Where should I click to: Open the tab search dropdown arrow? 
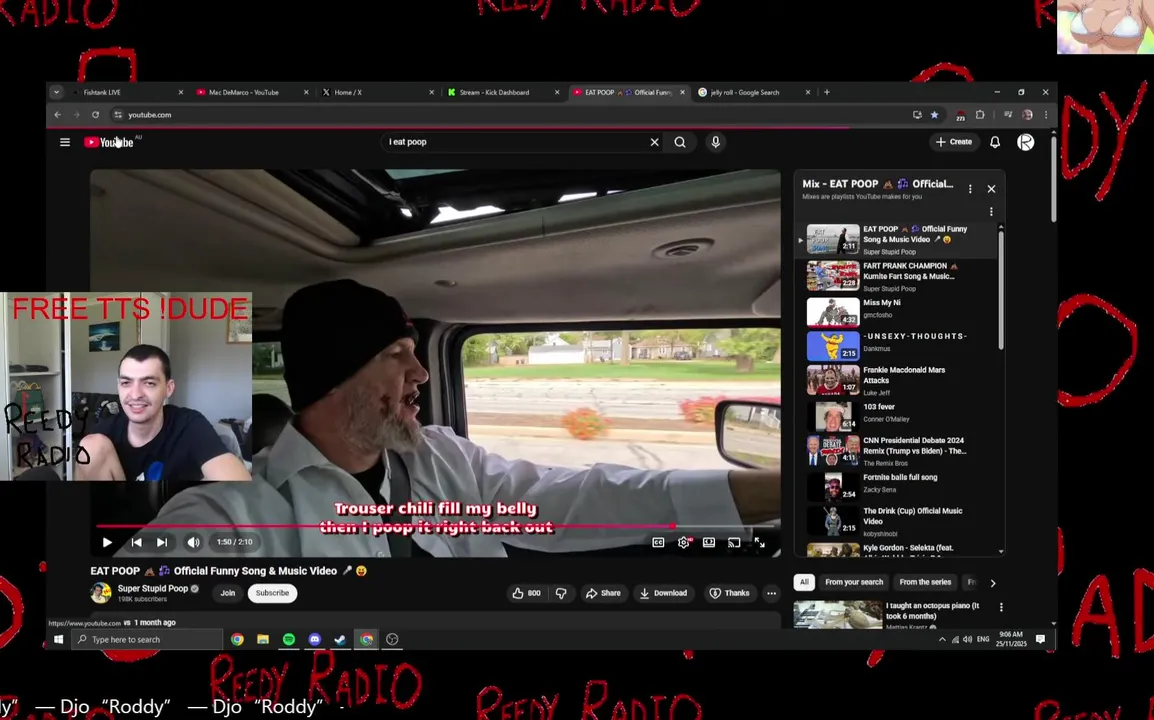tap(56, 92)
